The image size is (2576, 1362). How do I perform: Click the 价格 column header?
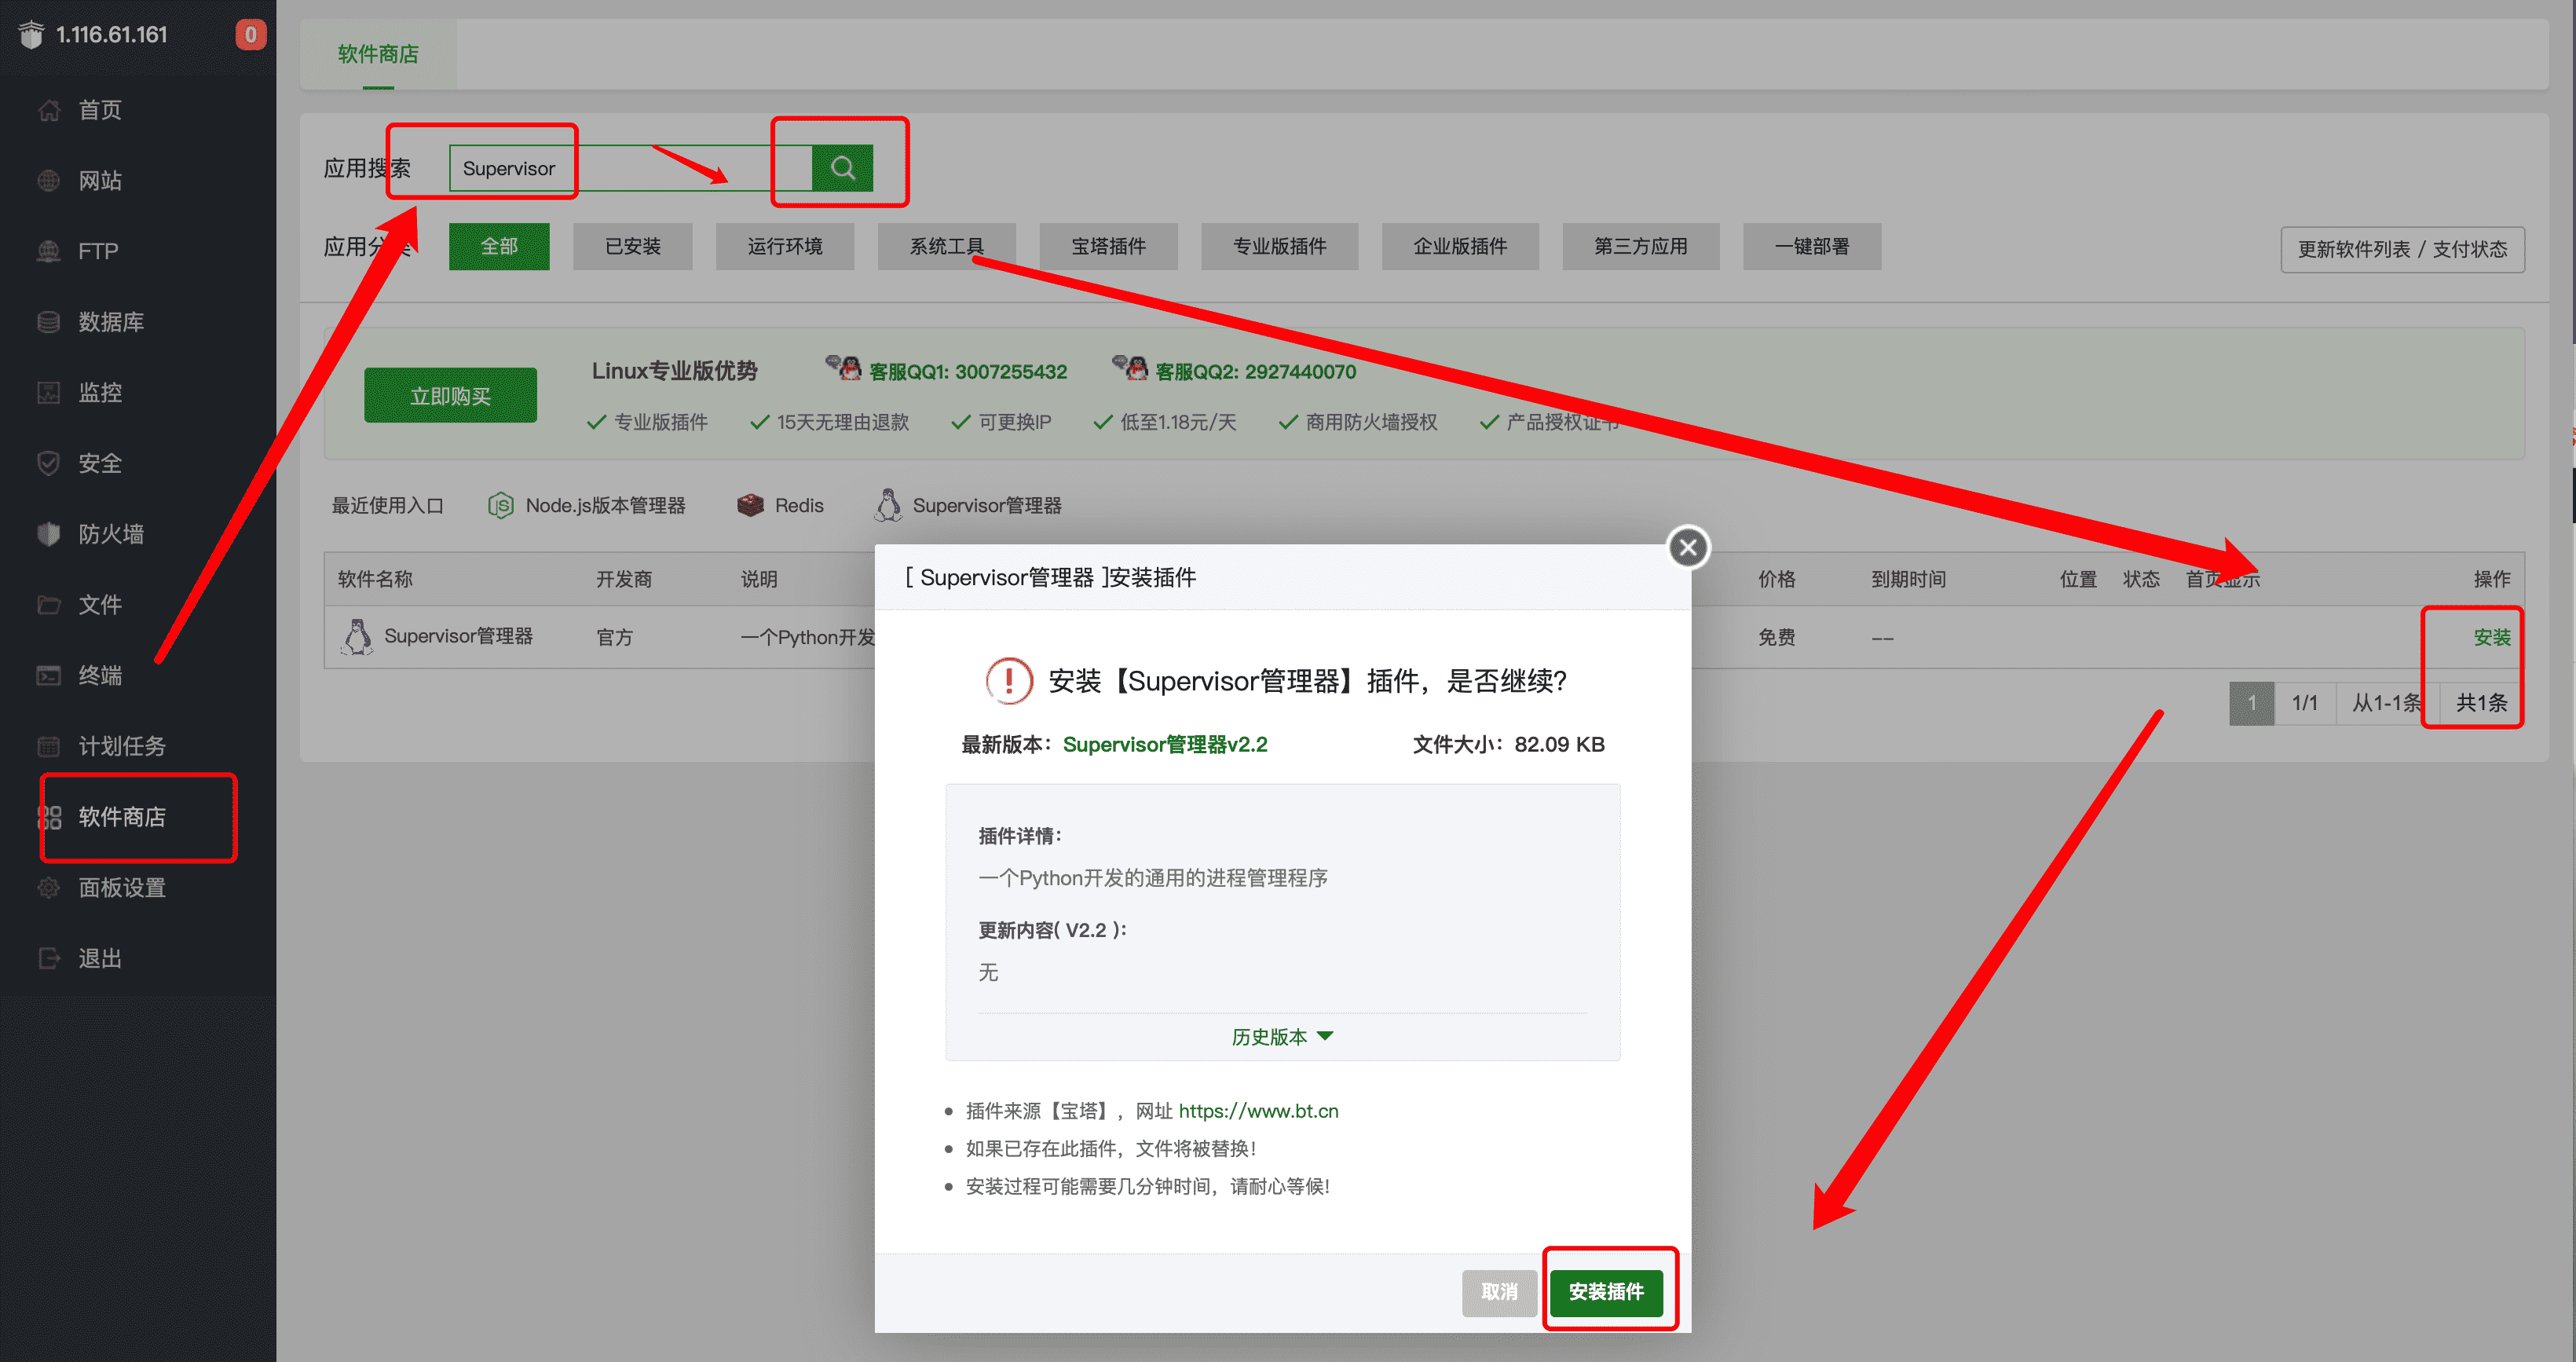(1777, 579)
